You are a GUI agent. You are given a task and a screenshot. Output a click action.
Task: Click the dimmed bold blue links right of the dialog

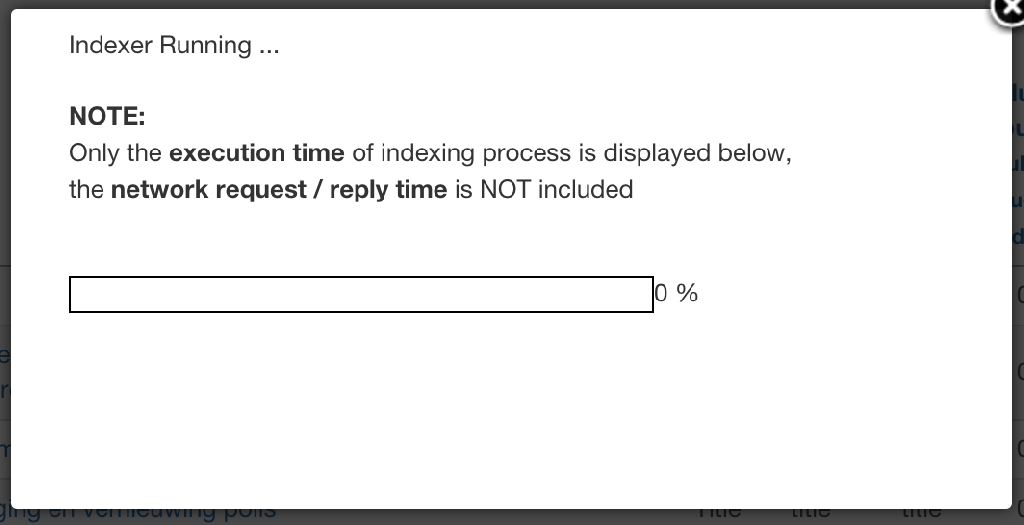(x=1018, y=163)
